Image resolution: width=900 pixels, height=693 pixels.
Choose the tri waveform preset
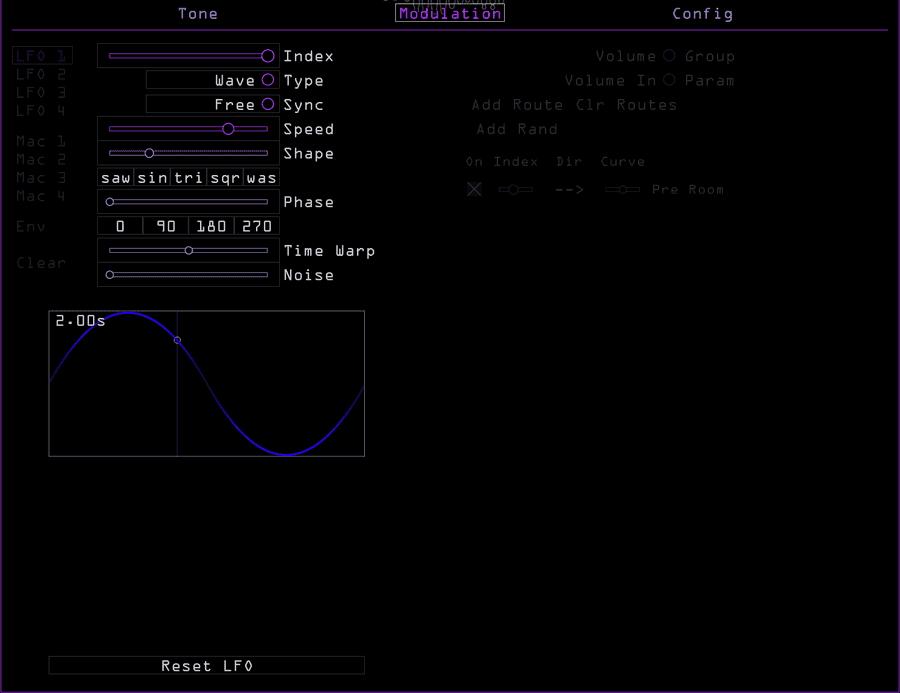coord(188,177)
